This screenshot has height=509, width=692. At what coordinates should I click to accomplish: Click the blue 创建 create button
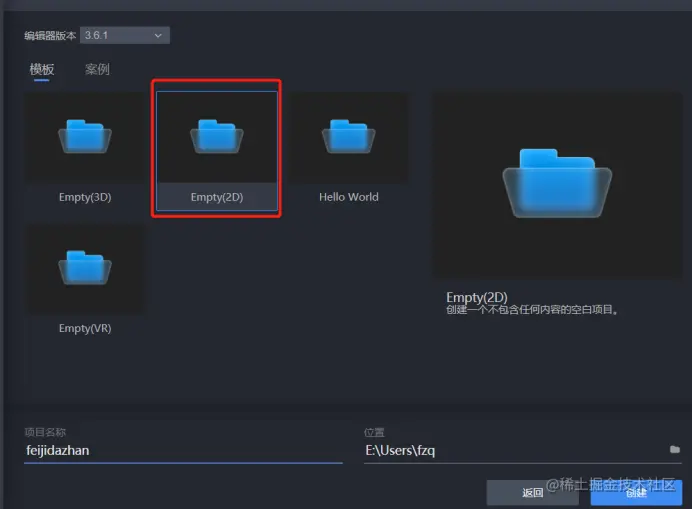point(636,493)
